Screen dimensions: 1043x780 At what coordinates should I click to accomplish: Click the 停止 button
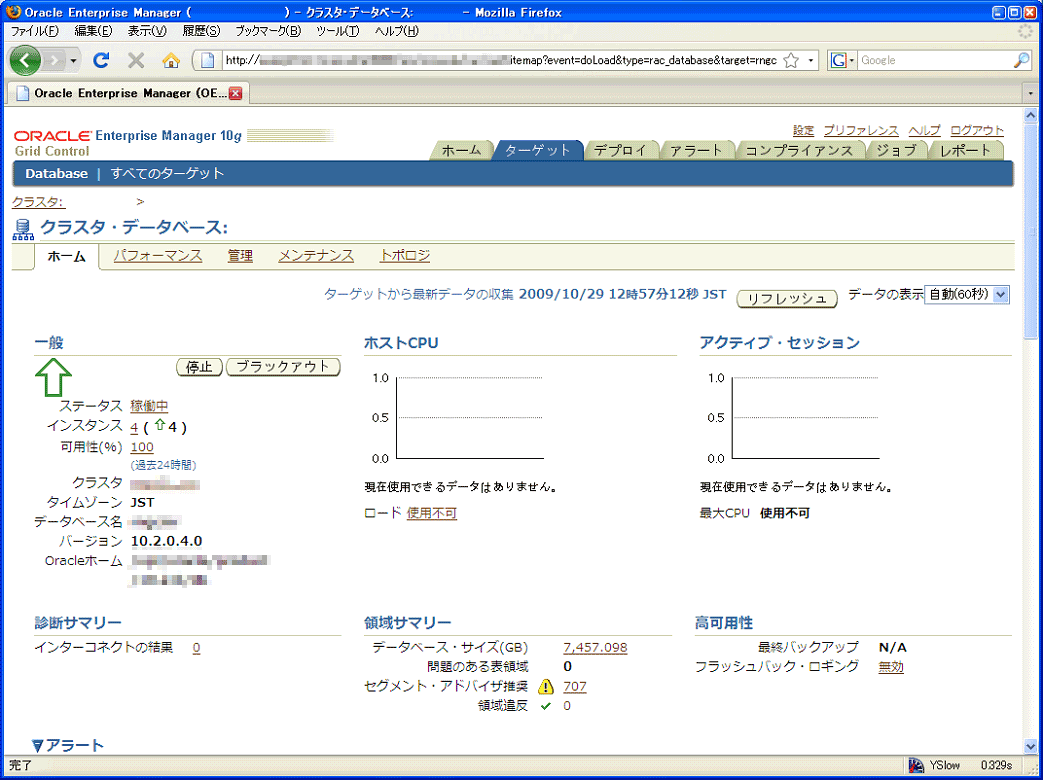199,367
